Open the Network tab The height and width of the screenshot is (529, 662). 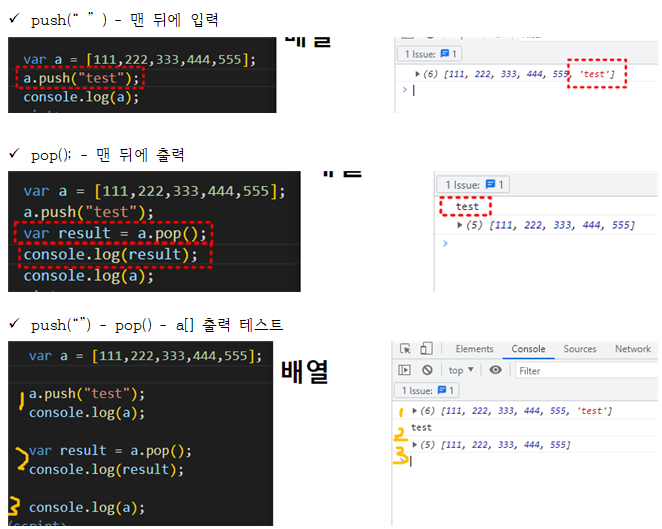[632, 349]
